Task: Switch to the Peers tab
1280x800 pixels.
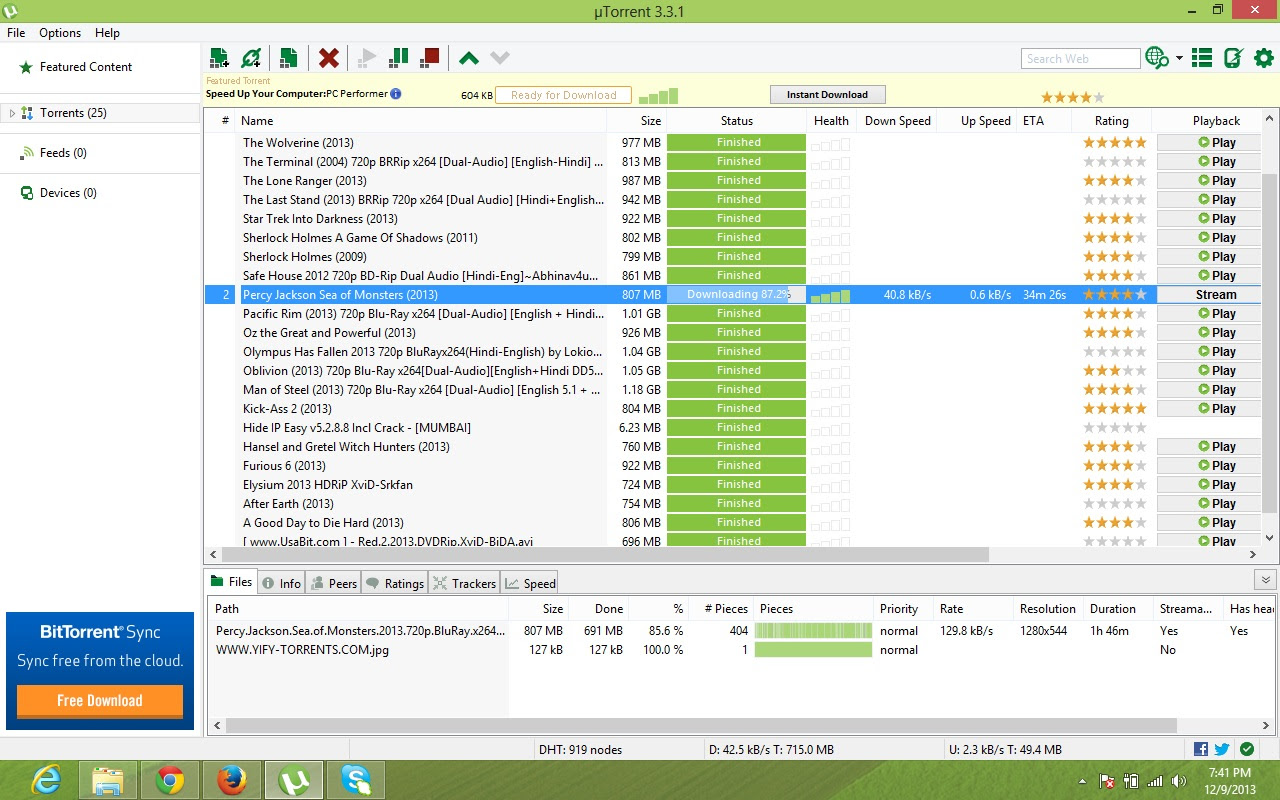Action: pos(333,583)
